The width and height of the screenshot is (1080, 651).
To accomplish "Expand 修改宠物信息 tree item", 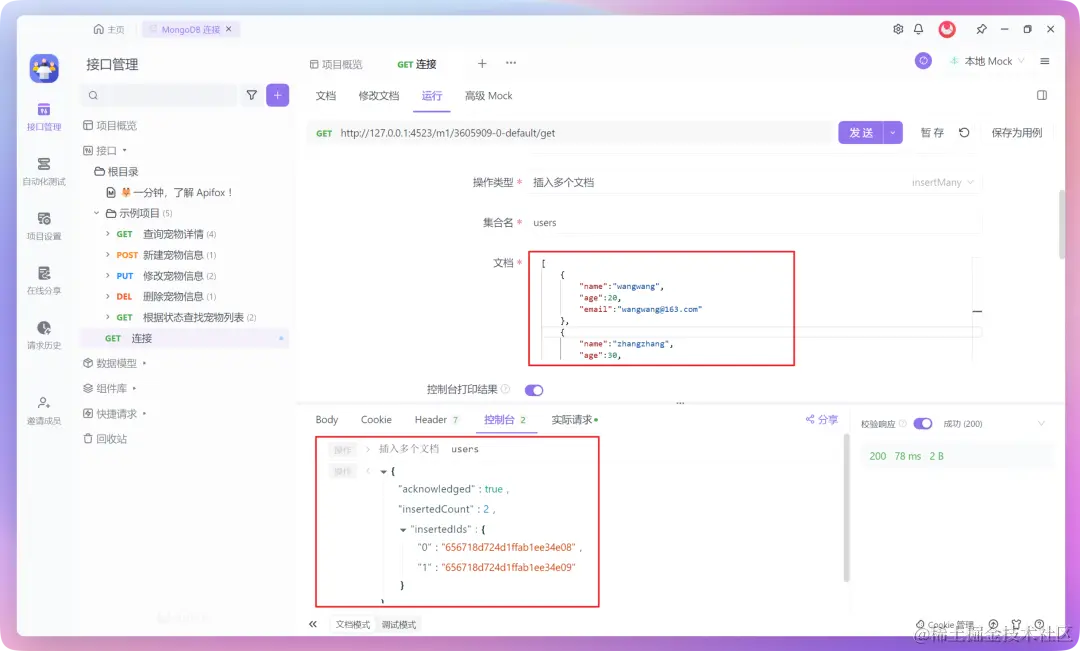I will [x=107, y=275].
